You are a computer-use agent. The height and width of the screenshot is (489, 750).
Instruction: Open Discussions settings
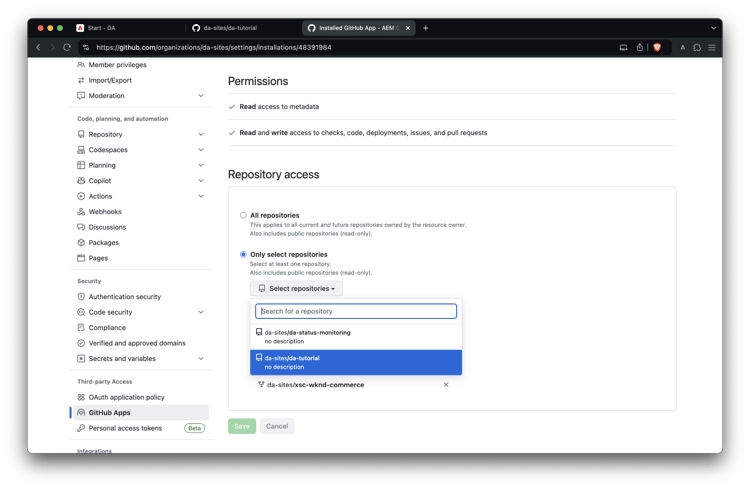tap(107, 227)
